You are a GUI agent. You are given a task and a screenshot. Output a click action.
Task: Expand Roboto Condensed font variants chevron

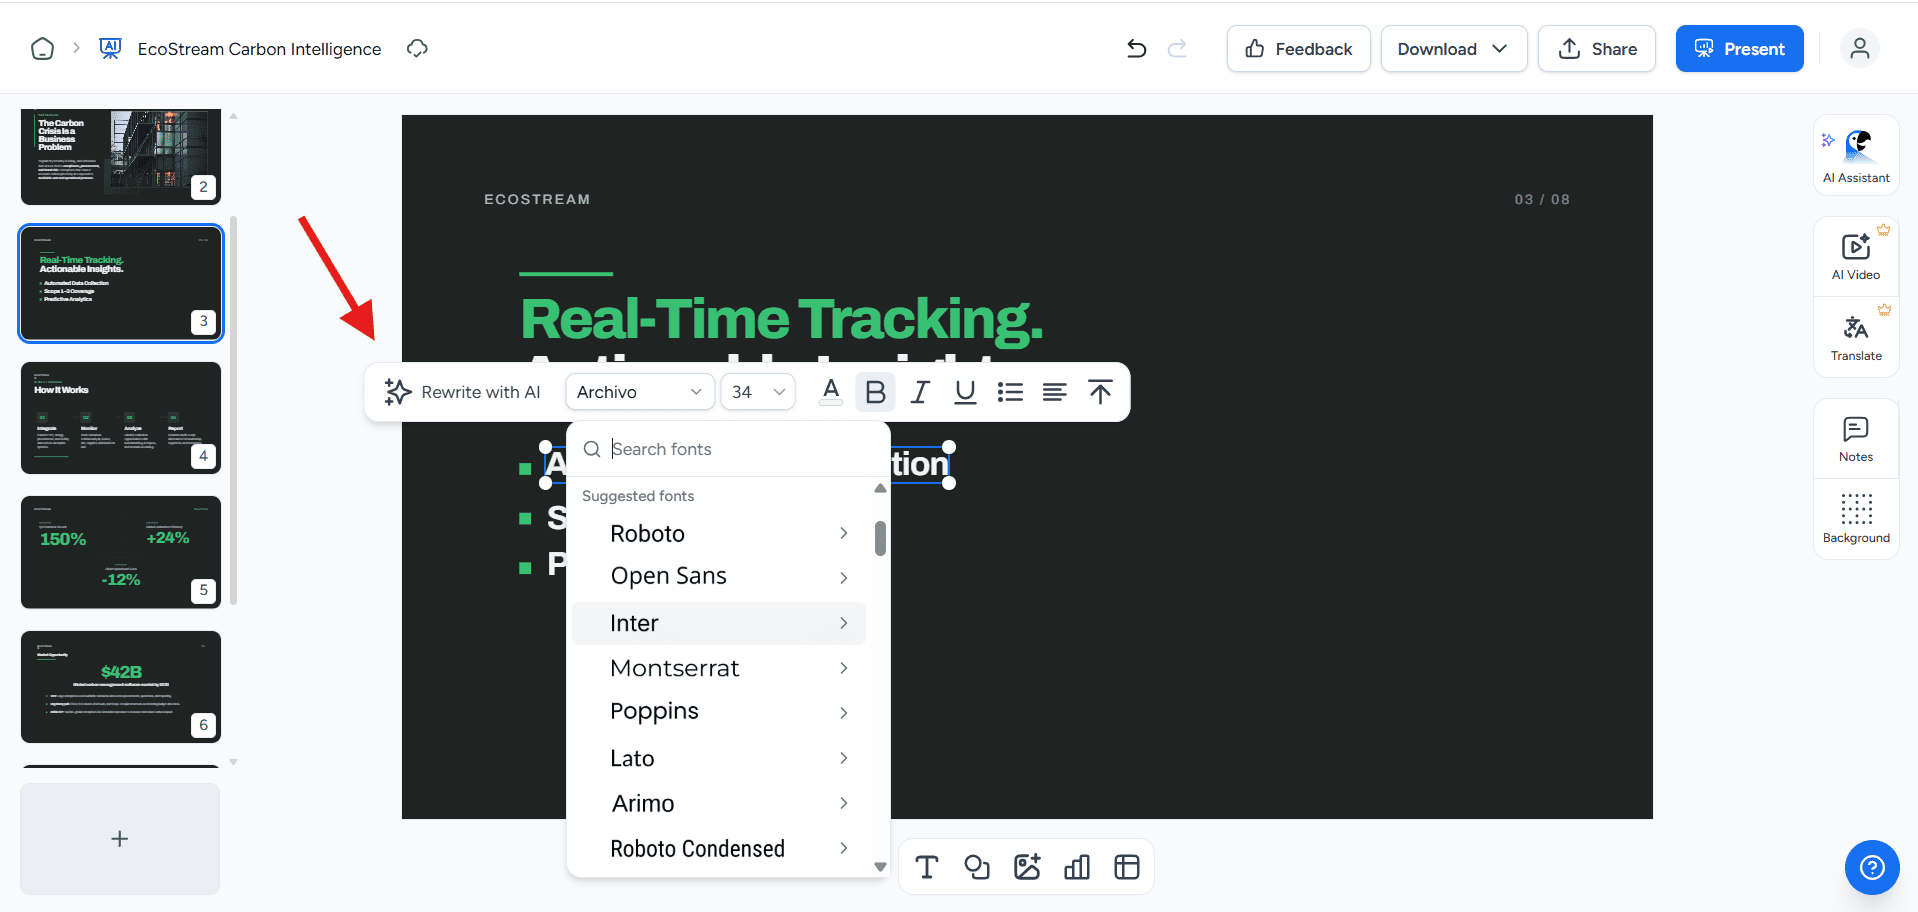[x=844, y=848]
